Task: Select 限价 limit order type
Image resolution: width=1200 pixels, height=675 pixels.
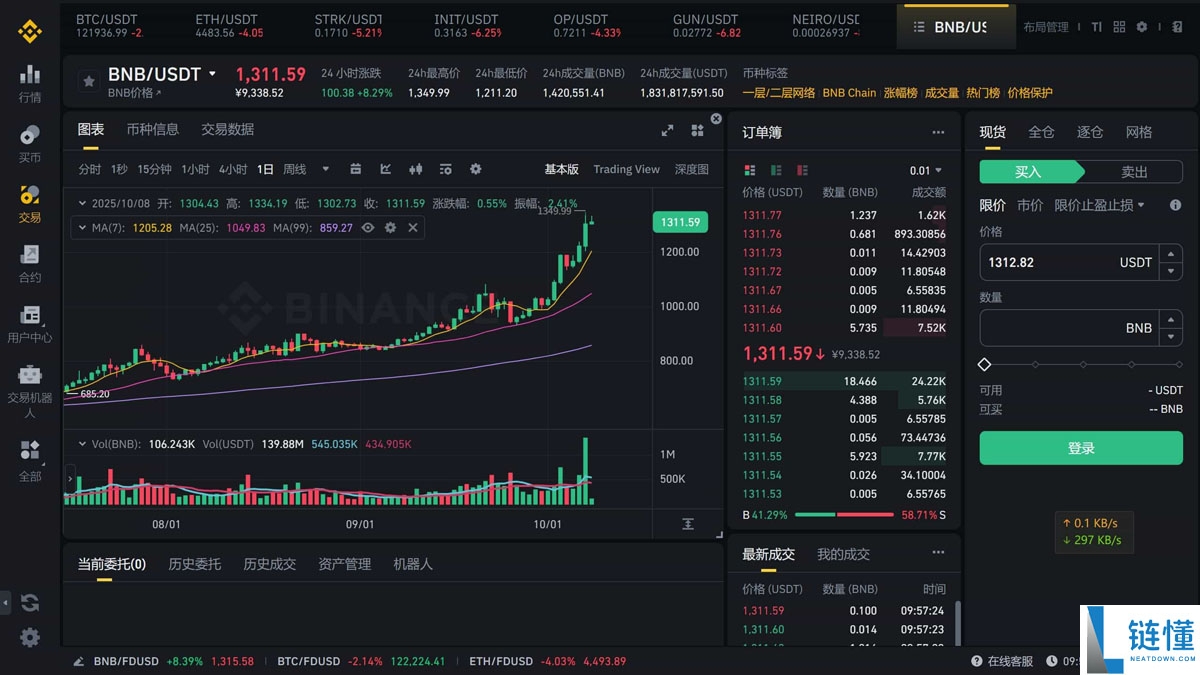Action: point(993,205)
